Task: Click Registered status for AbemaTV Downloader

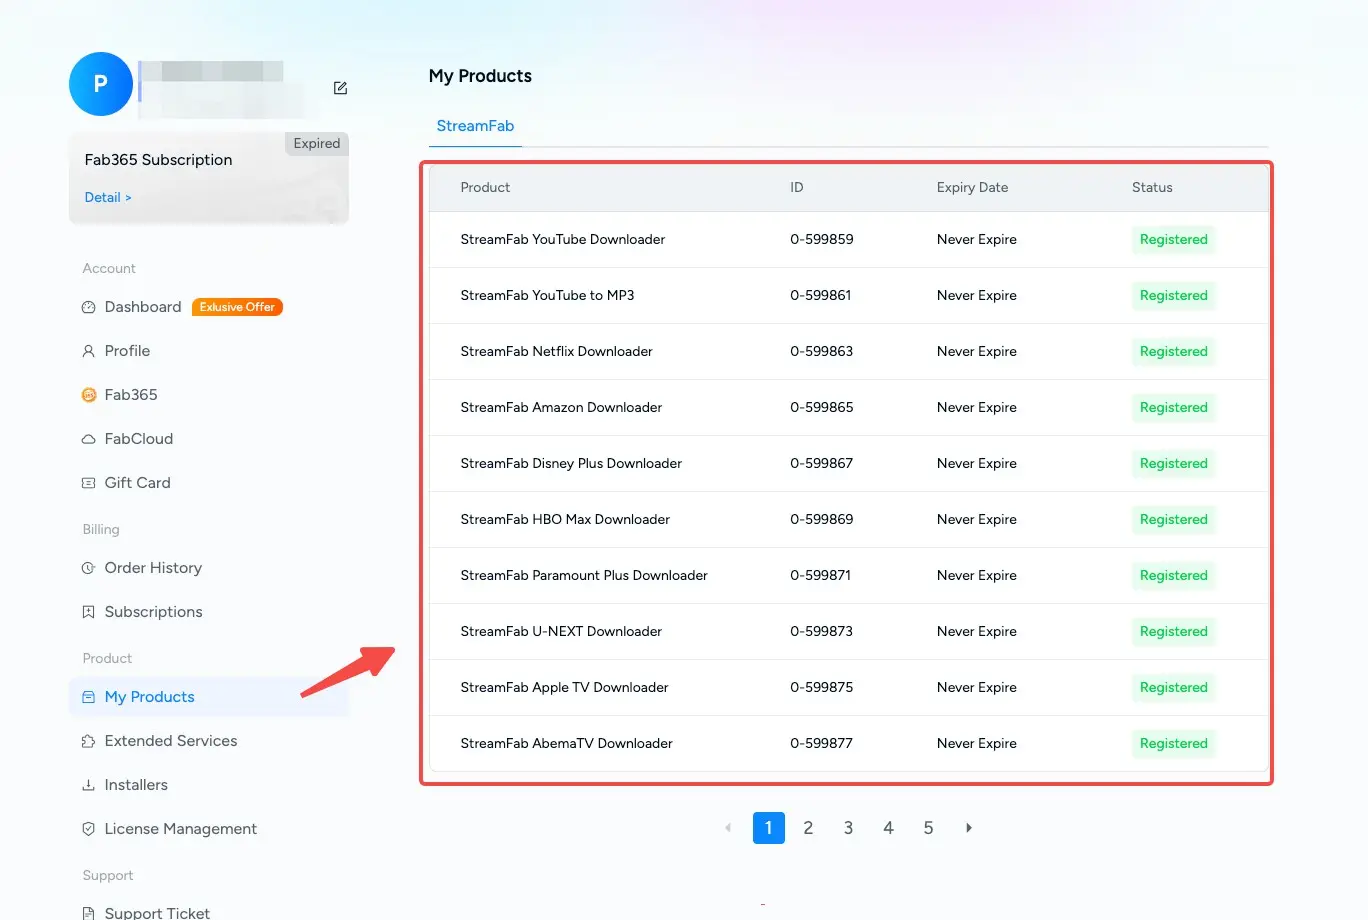Action: click(x=1174, y=744)
